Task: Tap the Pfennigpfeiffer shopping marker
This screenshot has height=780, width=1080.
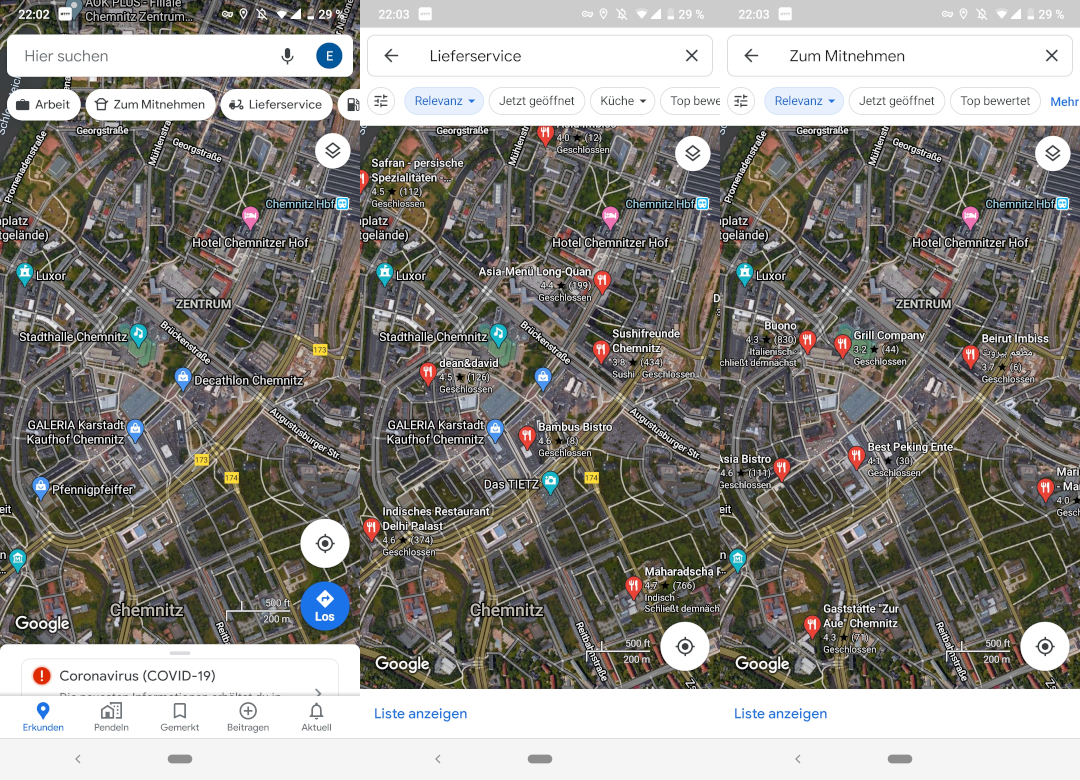Action: point(41,488)
